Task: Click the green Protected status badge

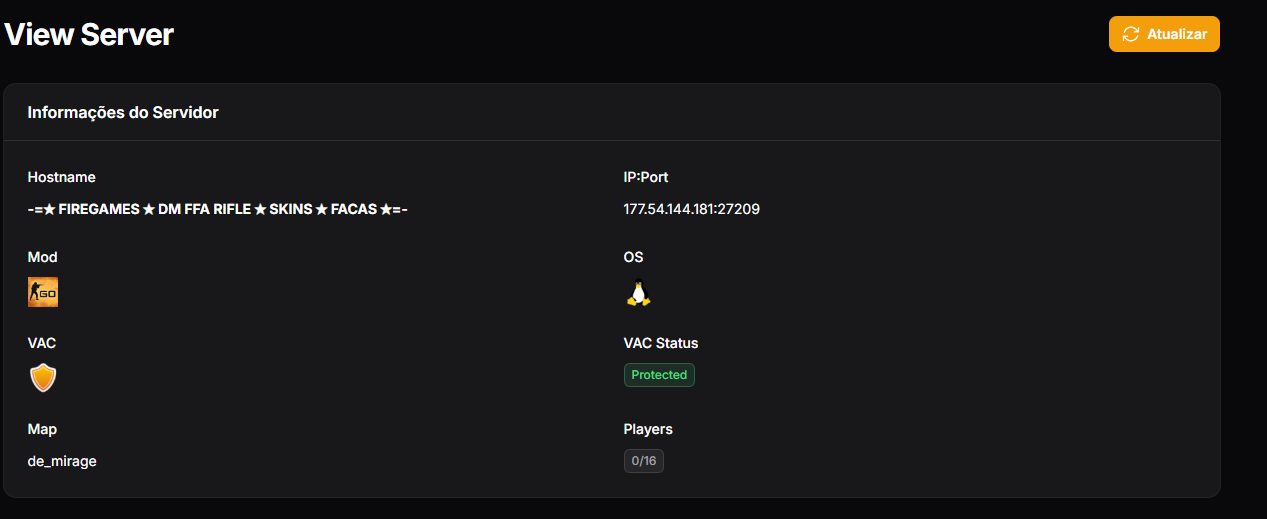Action: click(659, 375)
